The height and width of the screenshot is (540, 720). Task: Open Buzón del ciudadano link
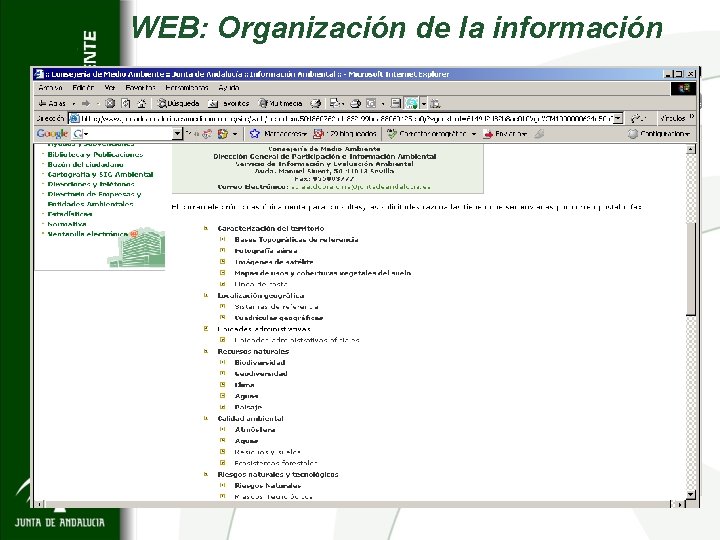coord(85,164)
